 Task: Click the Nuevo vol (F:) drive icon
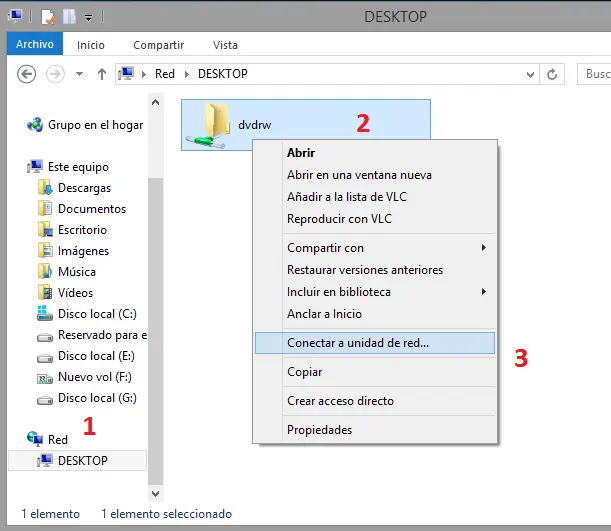[x=45, y=379]
